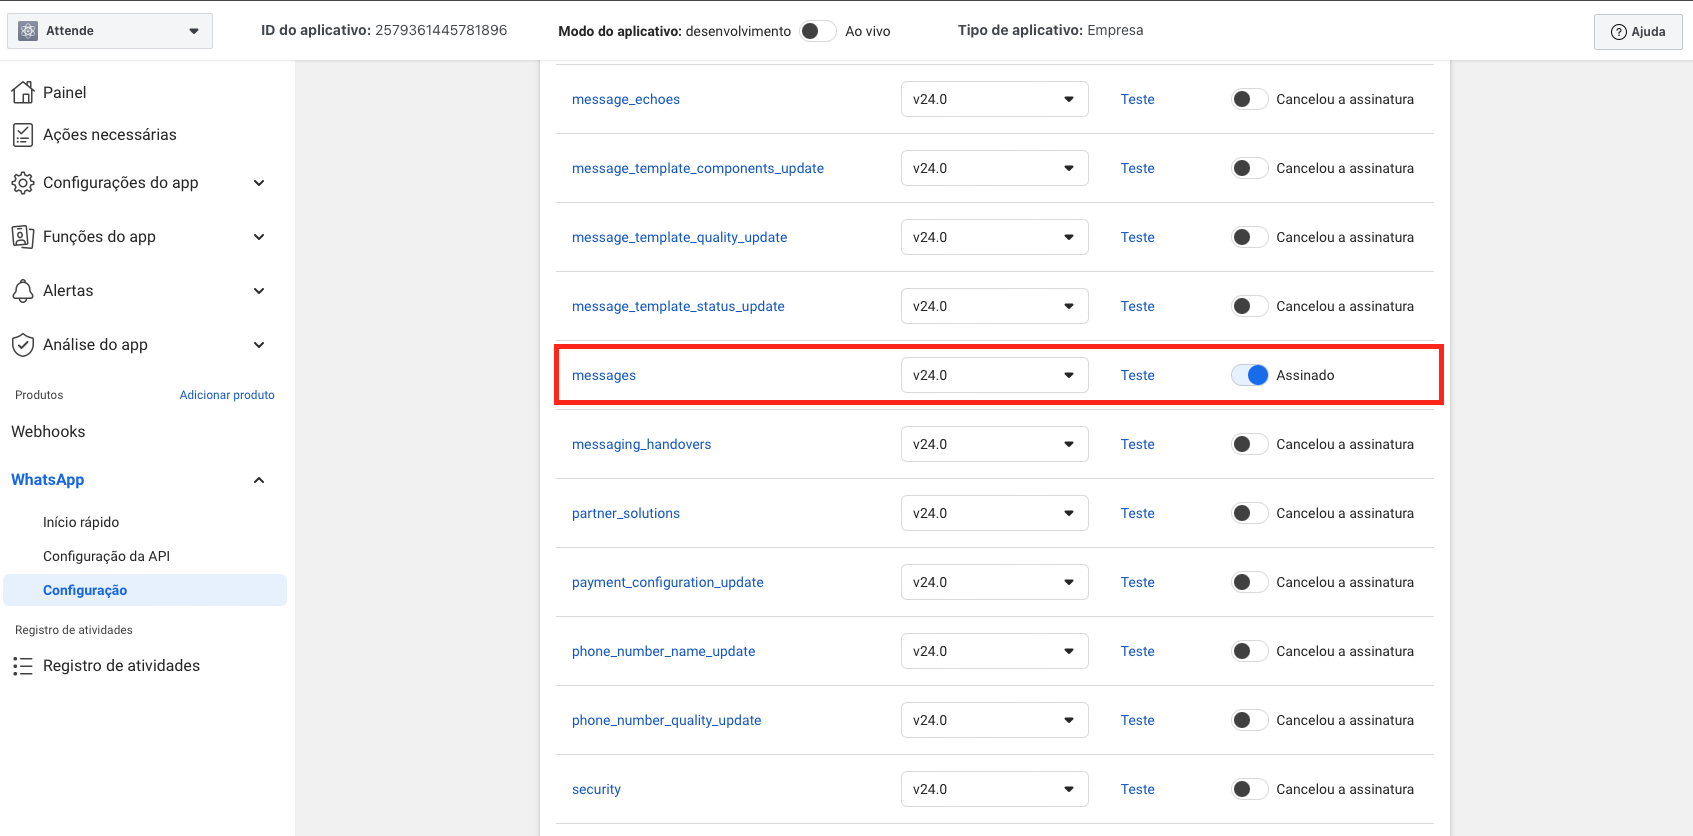Select the Configuração sidebar item
The width and height of the screenshot is (1693, 836).
tap(145, 590)
